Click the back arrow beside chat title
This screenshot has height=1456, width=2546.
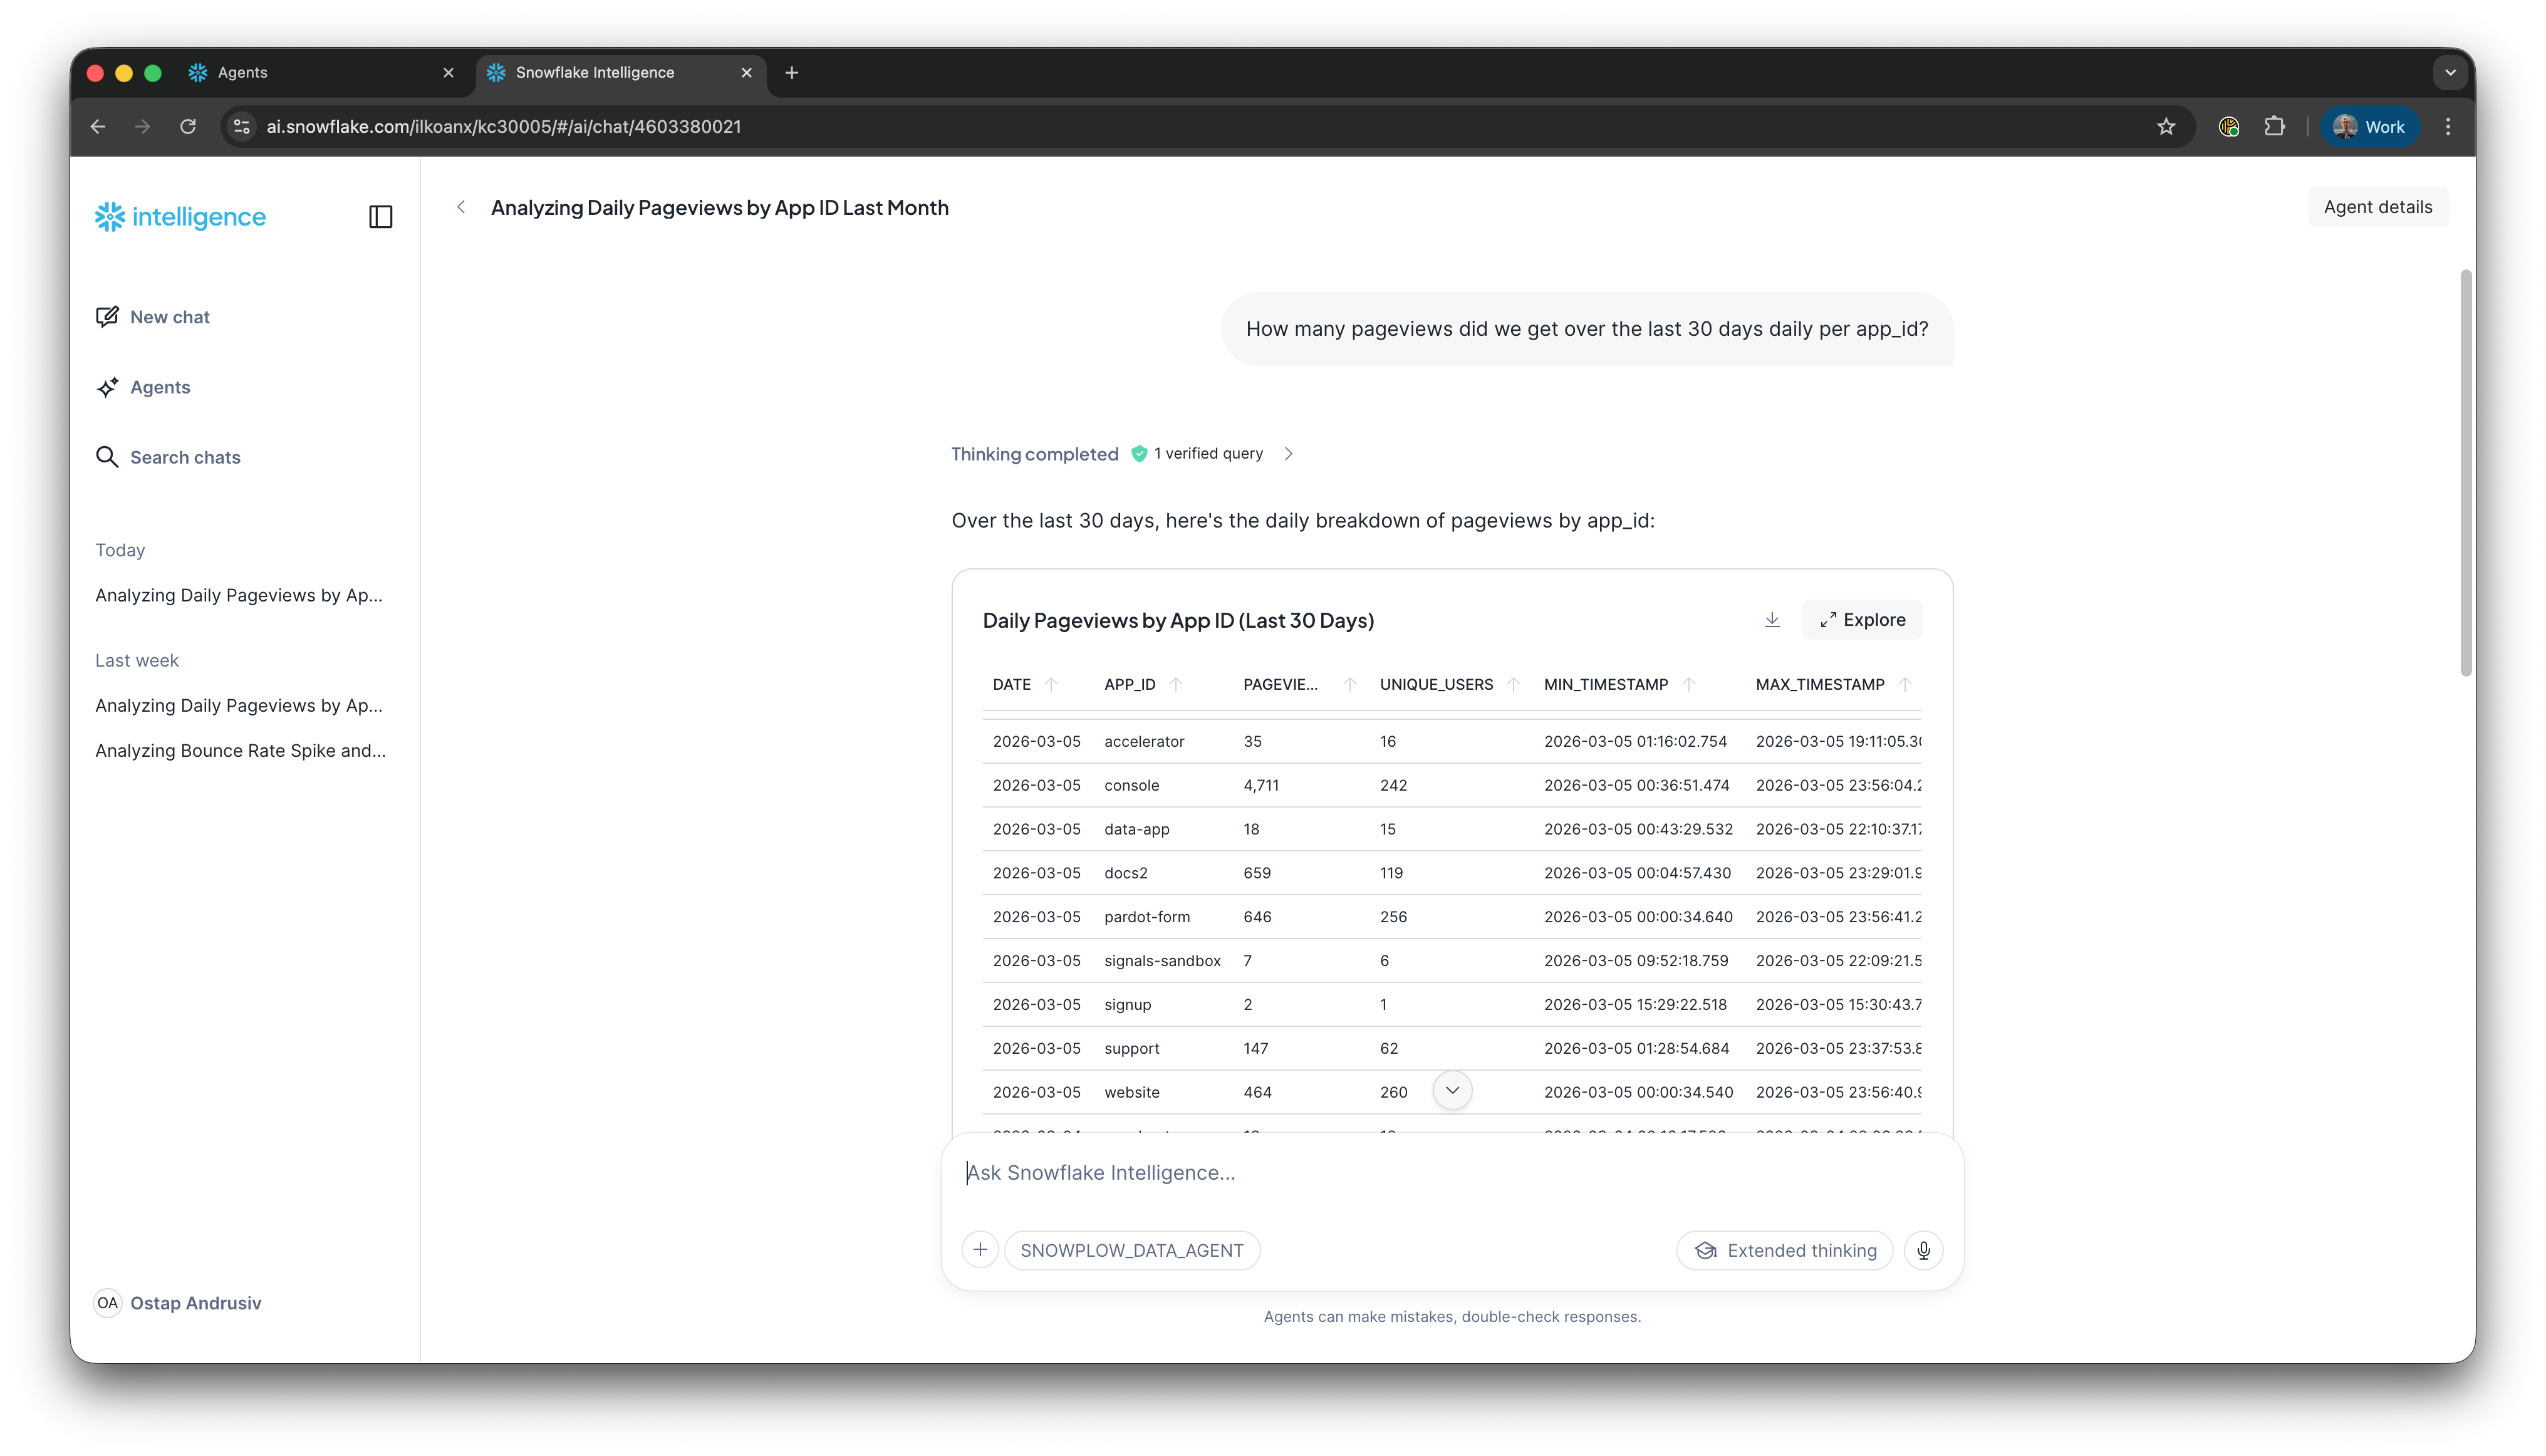click(x=461, y=207)
